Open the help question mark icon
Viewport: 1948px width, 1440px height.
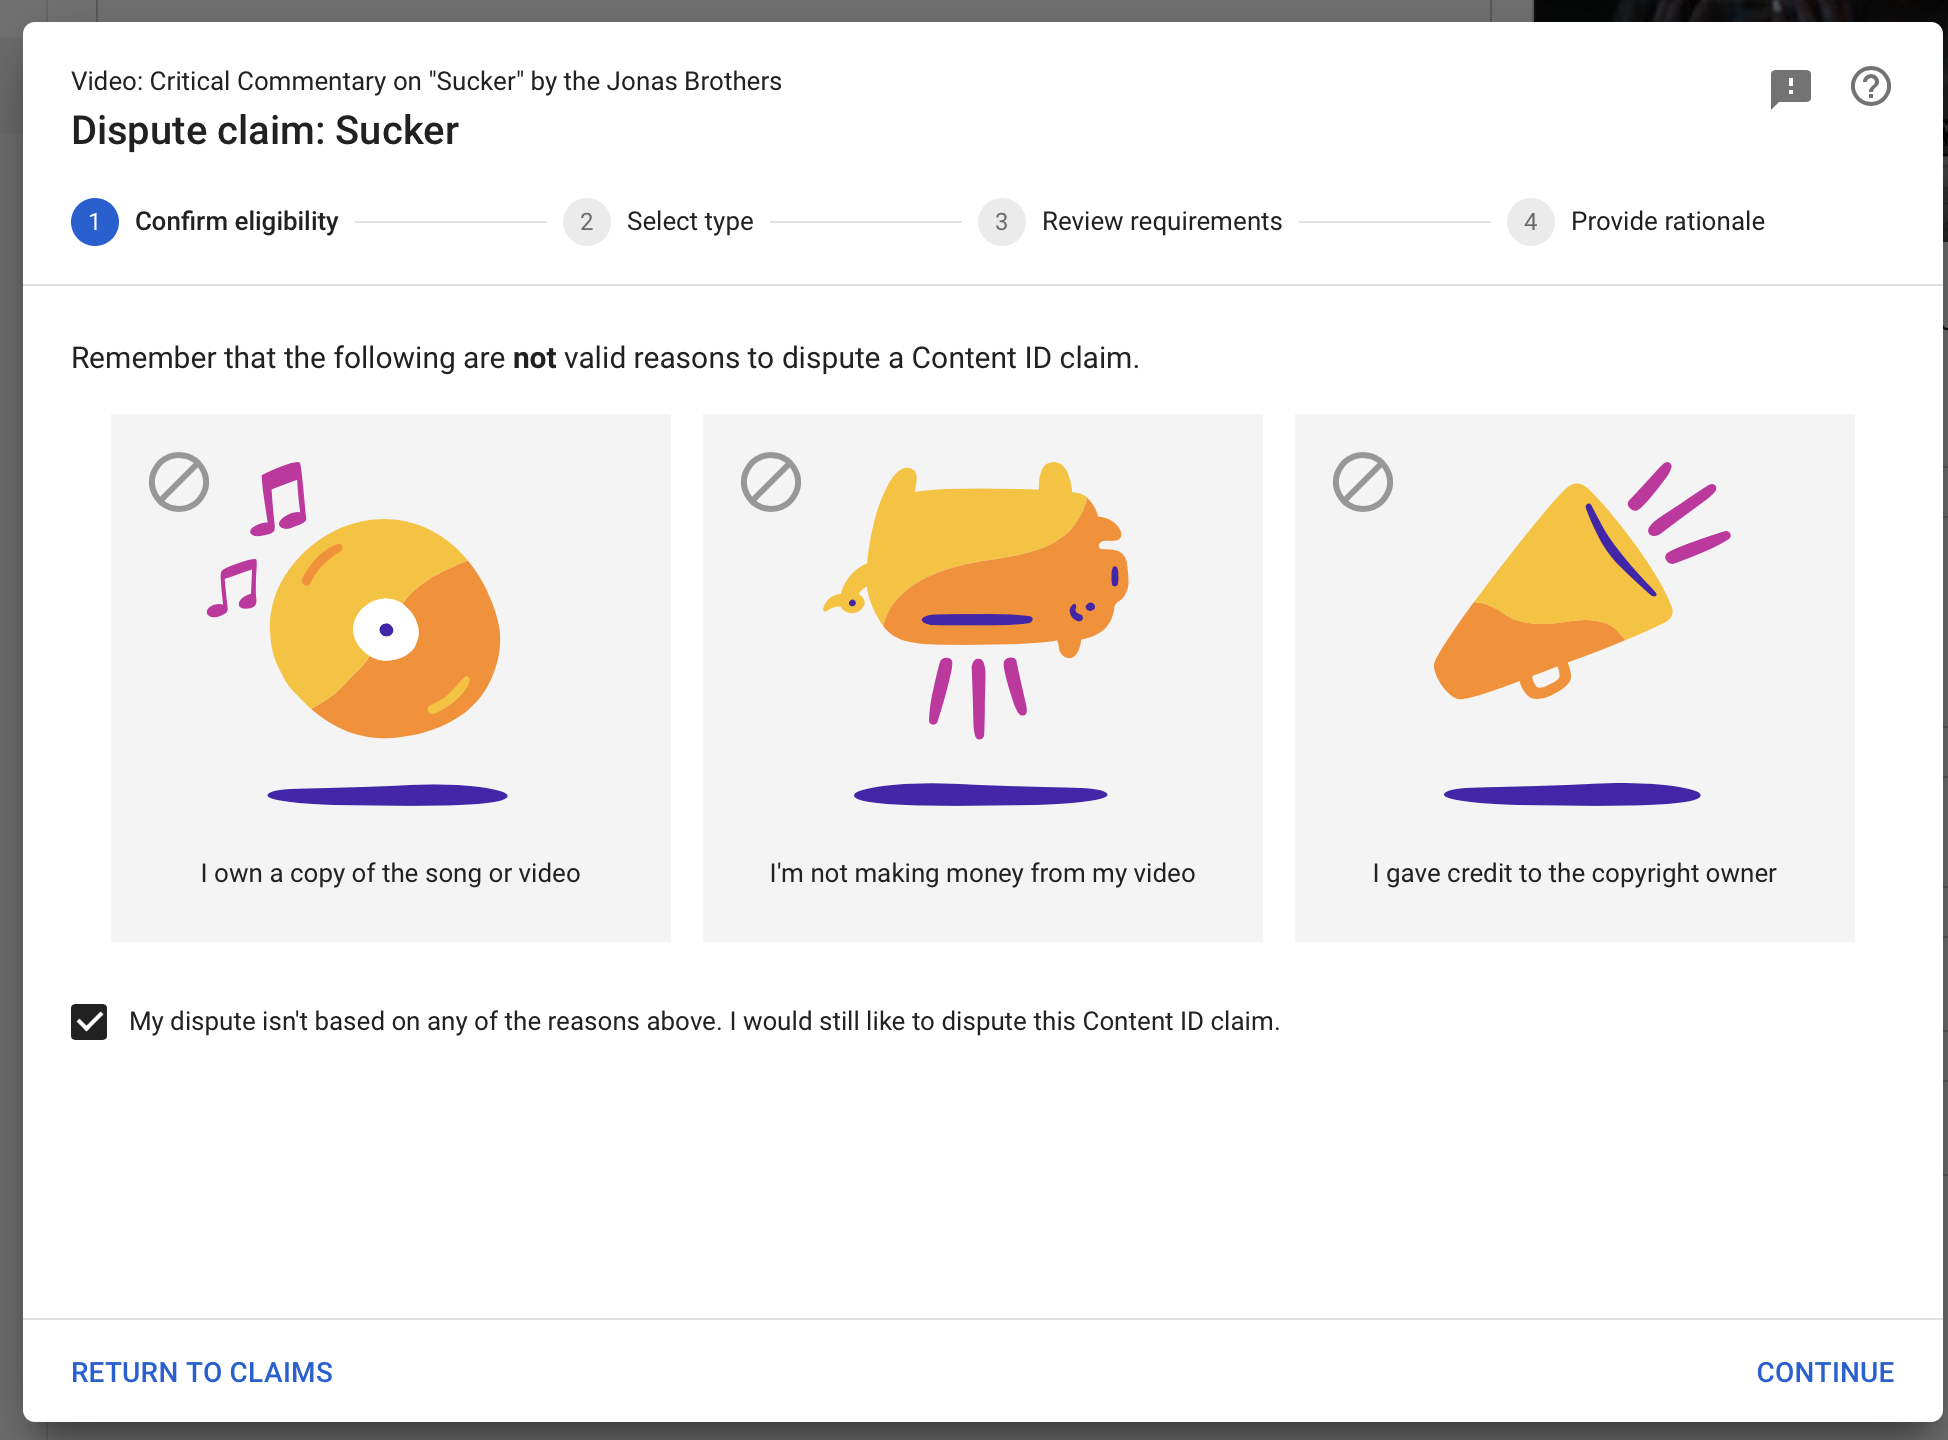1870,86
